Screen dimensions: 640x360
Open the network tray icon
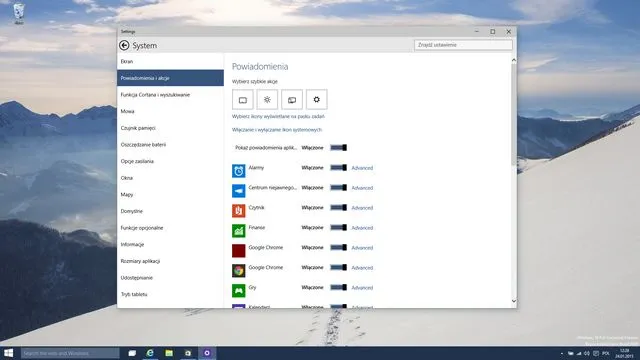pos(579,353)
